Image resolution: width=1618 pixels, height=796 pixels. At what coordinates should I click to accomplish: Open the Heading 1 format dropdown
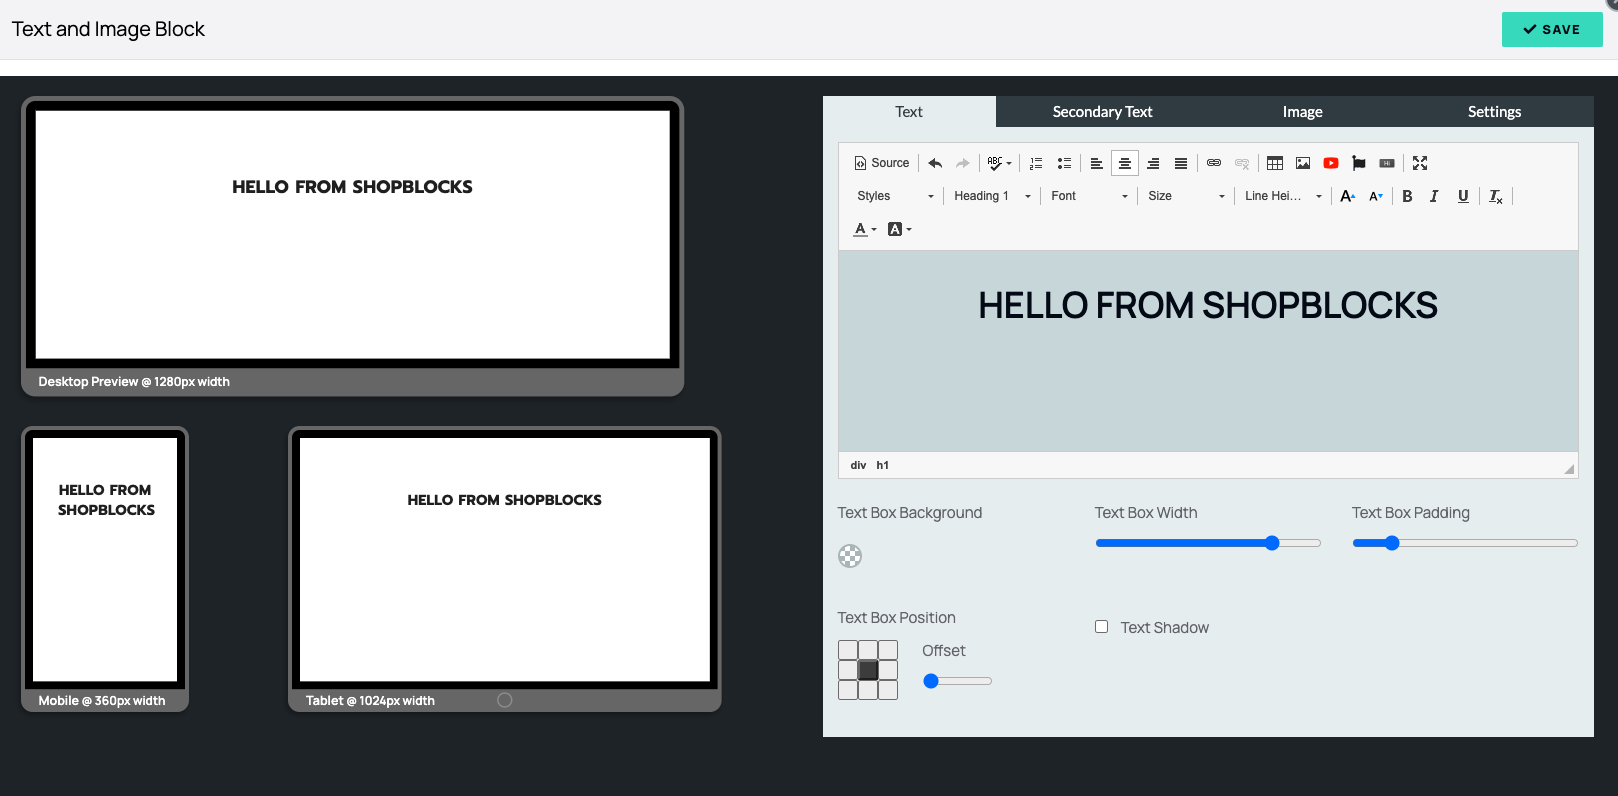click(992, 196)
